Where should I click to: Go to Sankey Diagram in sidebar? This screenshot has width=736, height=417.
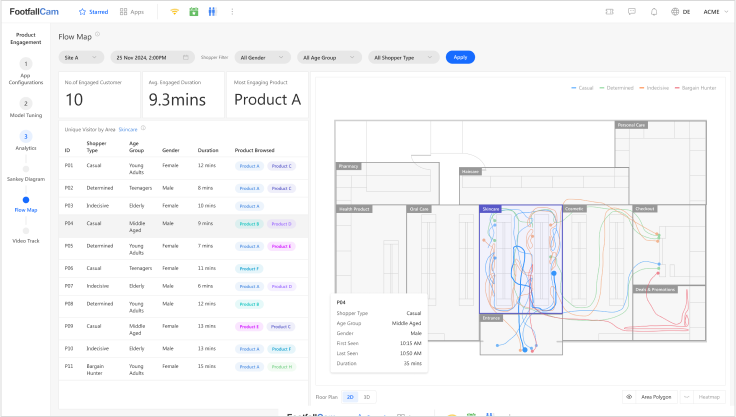[26, 178]
